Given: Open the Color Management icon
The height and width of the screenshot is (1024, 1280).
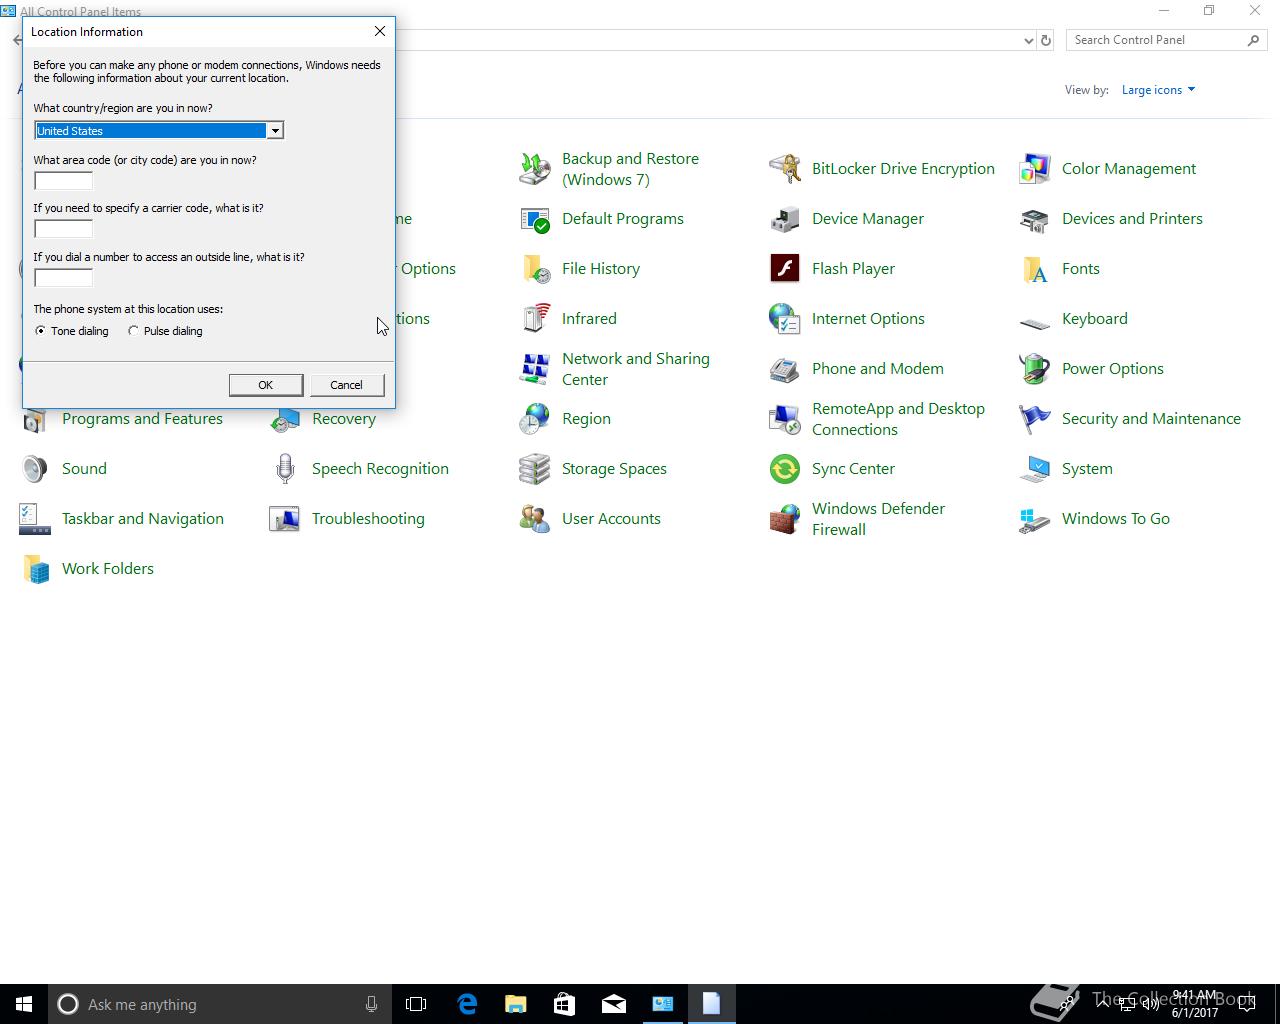Looking at the screenshot, I should point(1035,169).
